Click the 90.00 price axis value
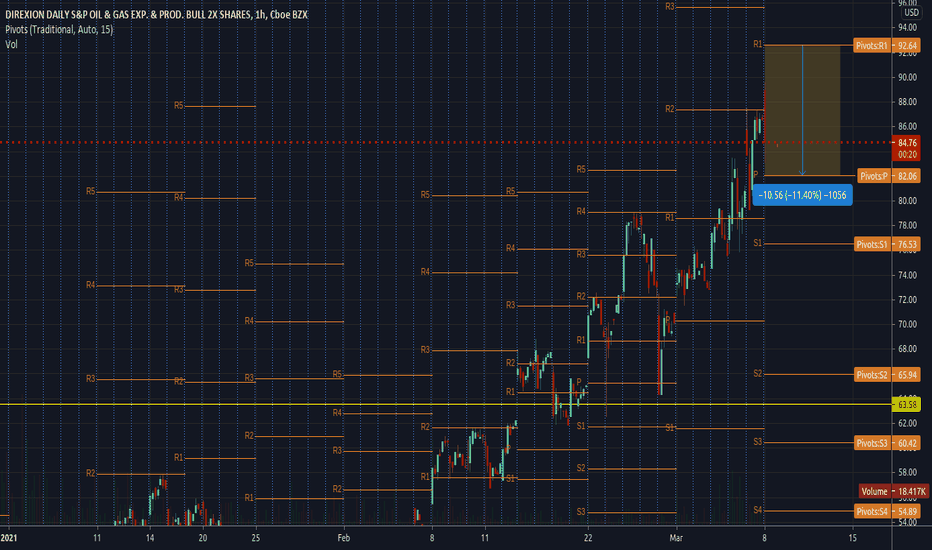Screen dimensions: 932x550 (907, 77)
